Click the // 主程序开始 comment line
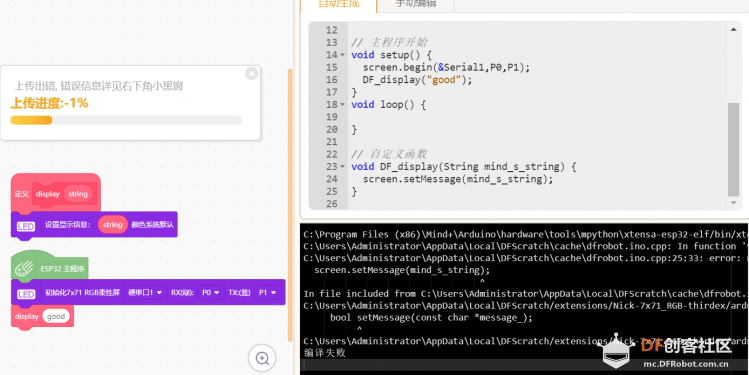This screenshot has width=749, height=375. [x=389, y=43]
